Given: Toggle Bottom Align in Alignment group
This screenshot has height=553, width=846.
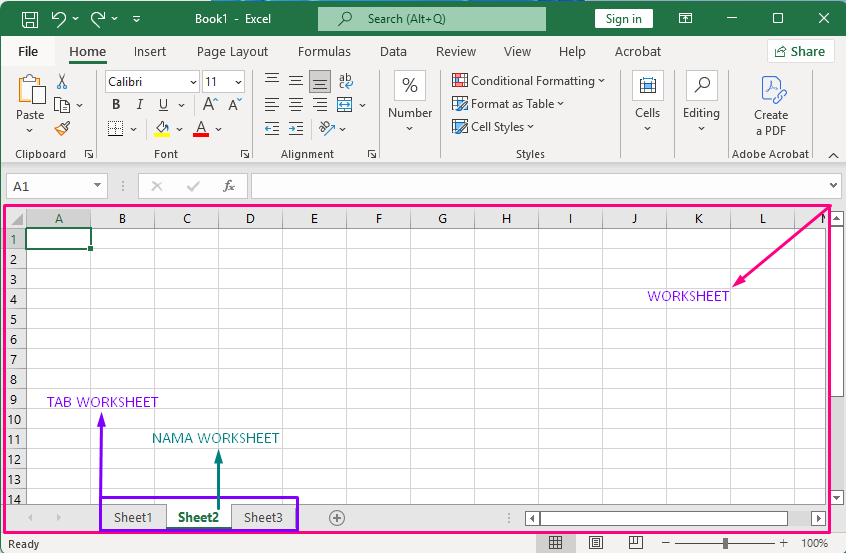Looking at the screenshot, I should [x=320, y=81].
